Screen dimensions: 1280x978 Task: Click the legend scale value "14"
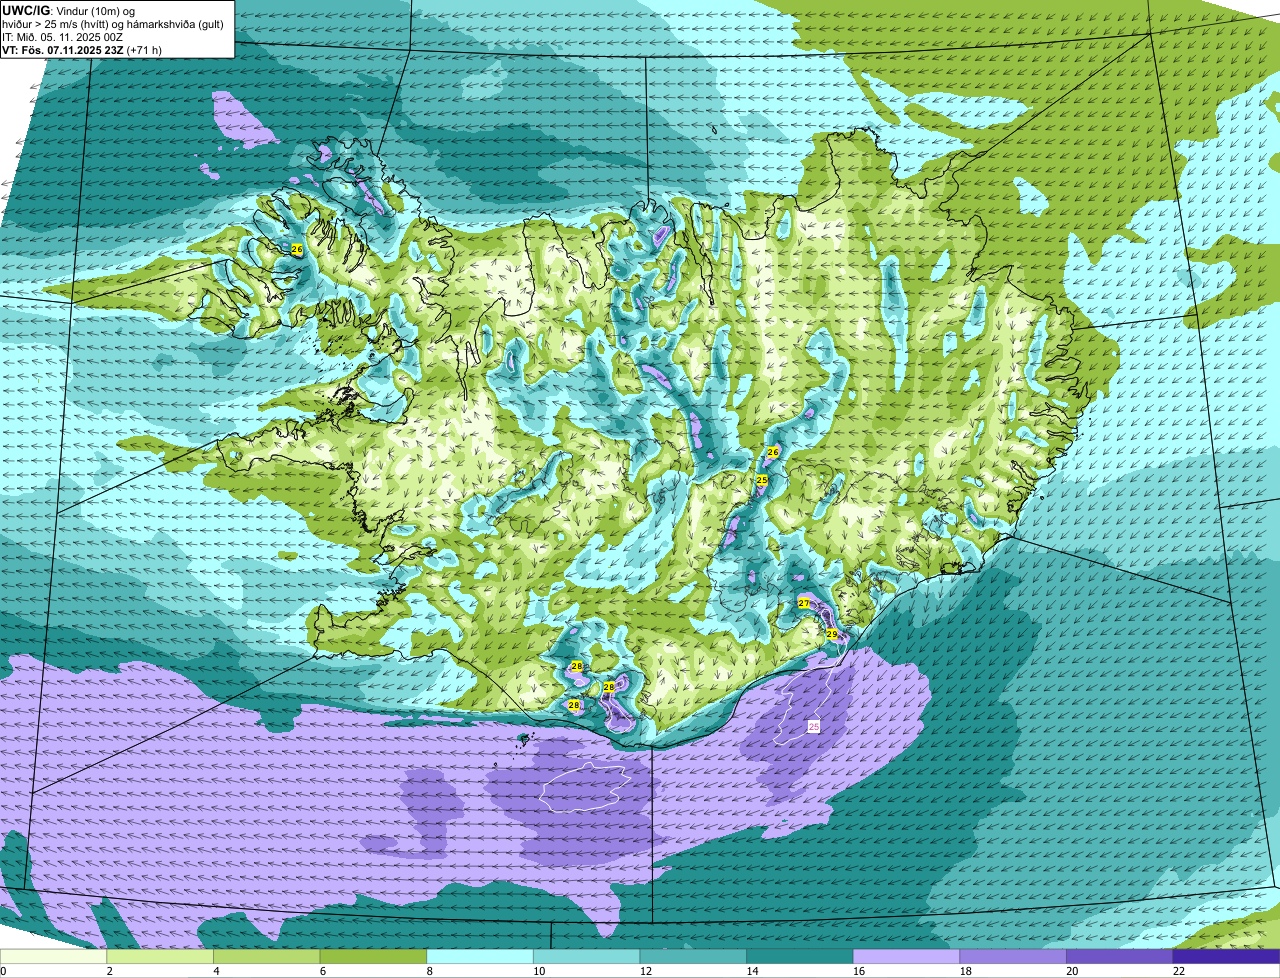[x=752, y=971]
